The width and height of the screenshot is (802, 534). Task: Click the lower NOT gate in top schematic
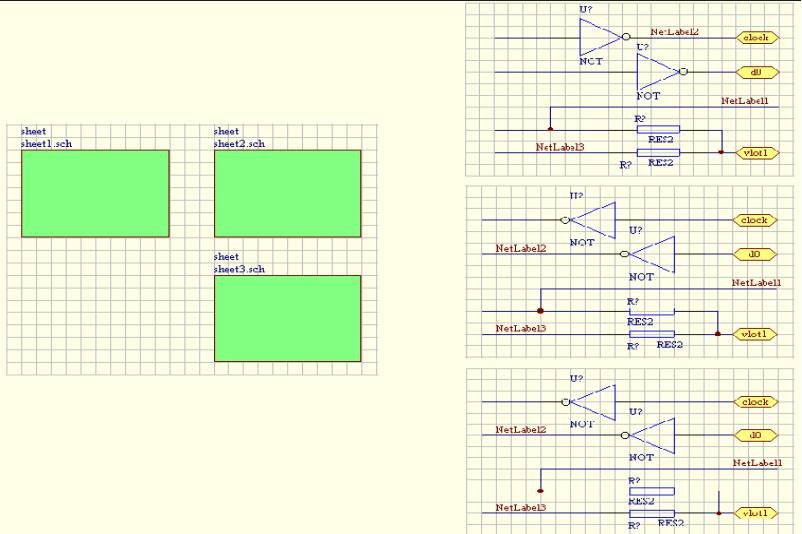pyautogui.click(x=658, y=72)
